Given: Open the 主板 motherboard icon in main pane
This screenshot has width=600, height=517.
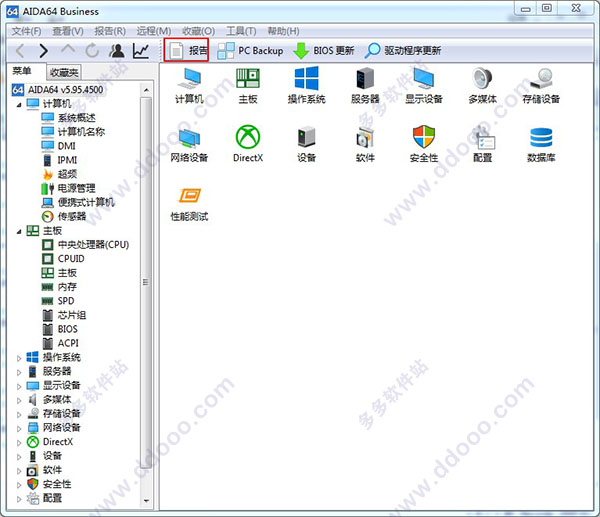Looking at the screenshot, I should coord(248,86).
